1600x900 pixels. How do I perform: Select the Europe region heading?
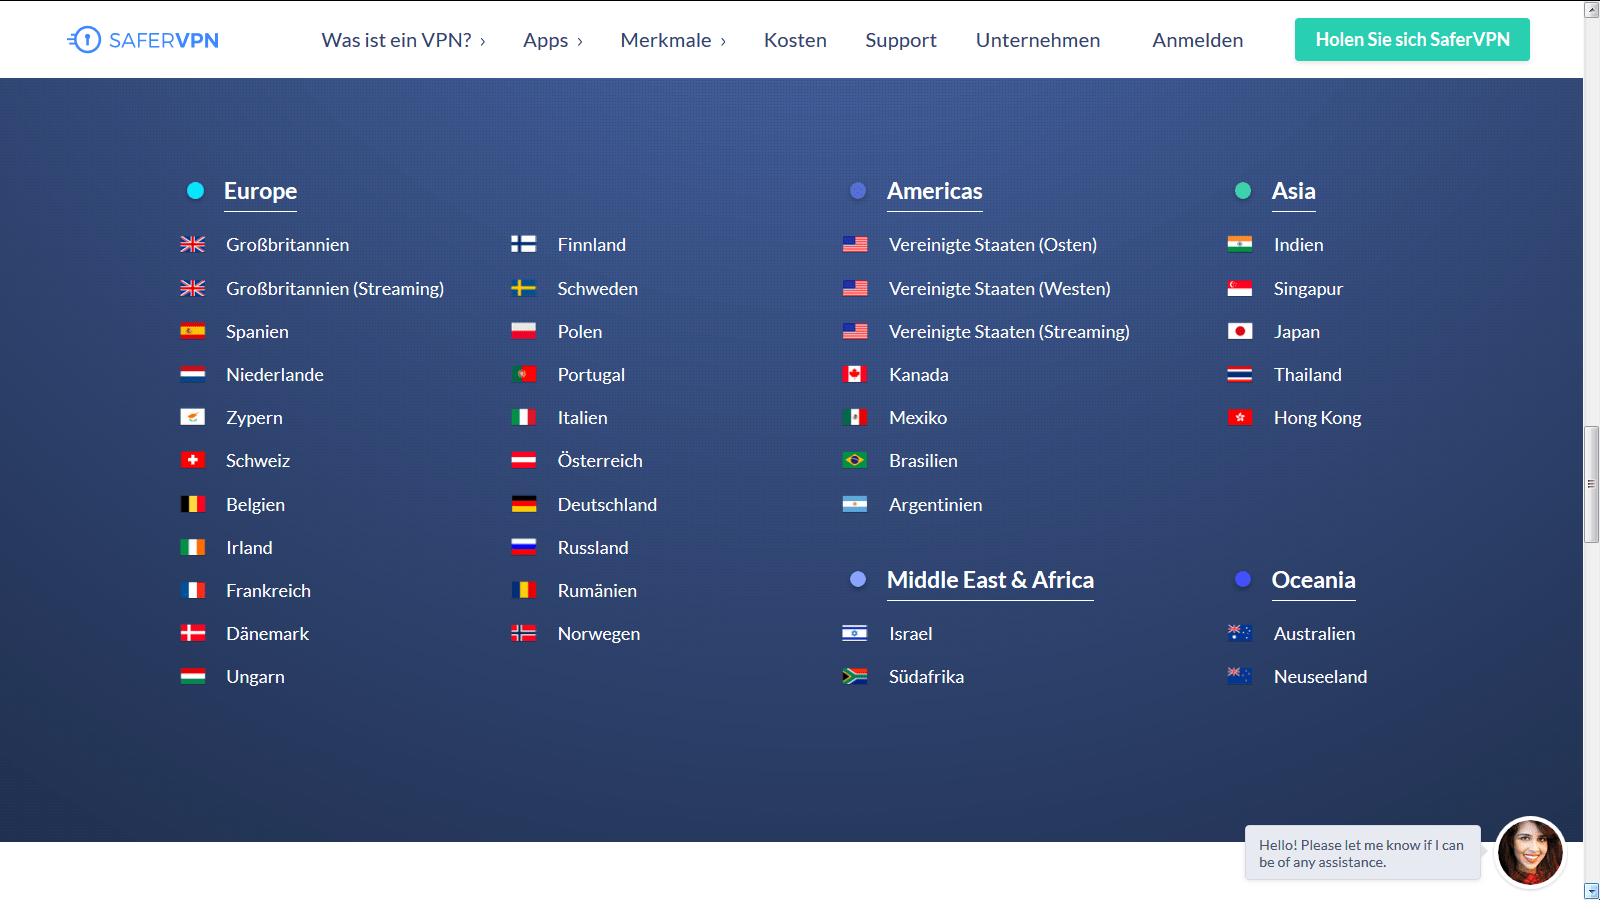coord(260,191)
